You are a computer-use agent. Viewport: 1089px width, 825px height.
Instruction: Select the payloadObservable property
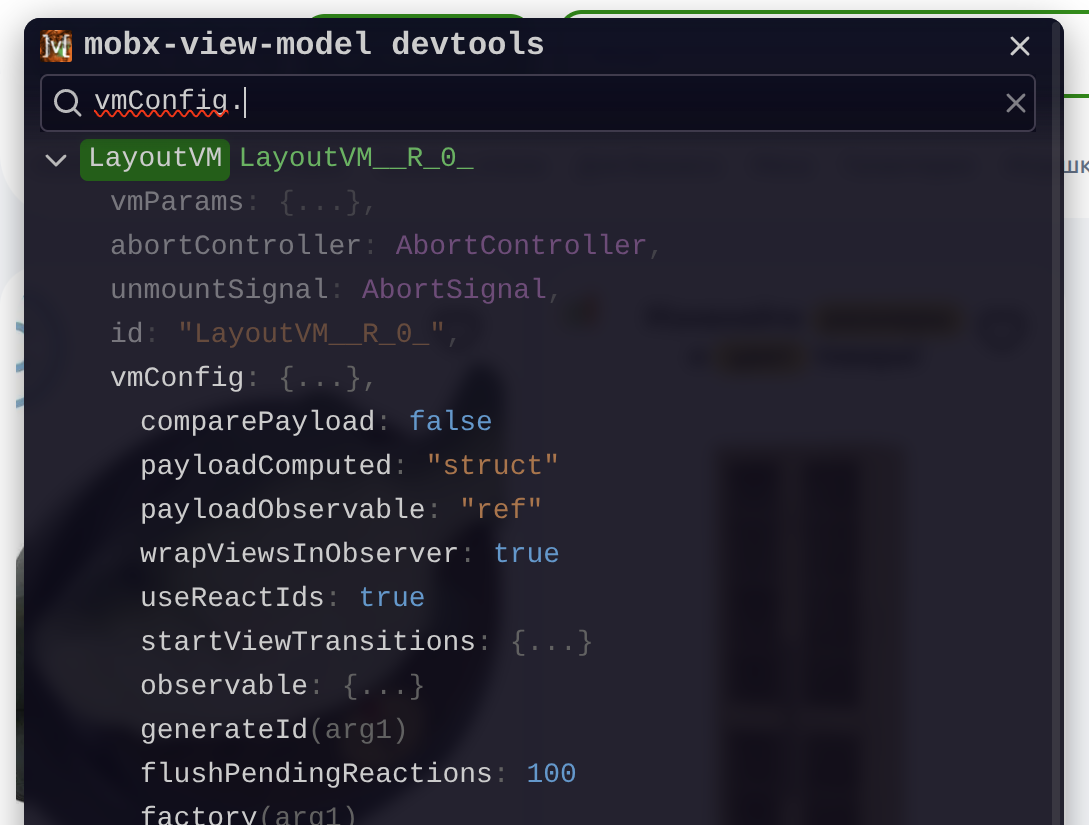coord(283,510)
